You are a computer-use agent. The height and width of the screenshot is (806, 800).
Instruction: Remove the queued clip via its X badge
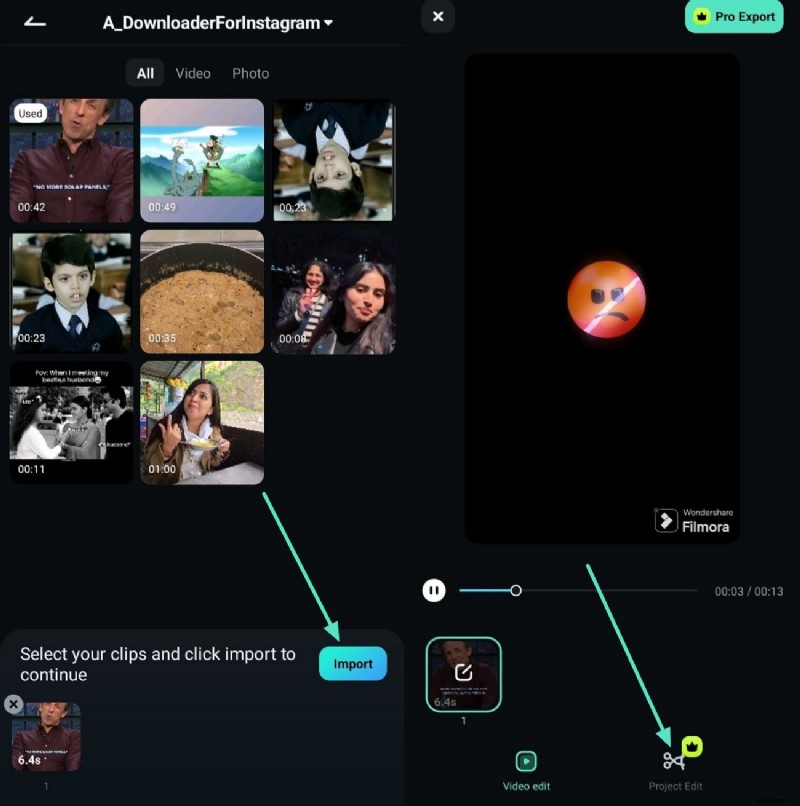pos(13,704)
